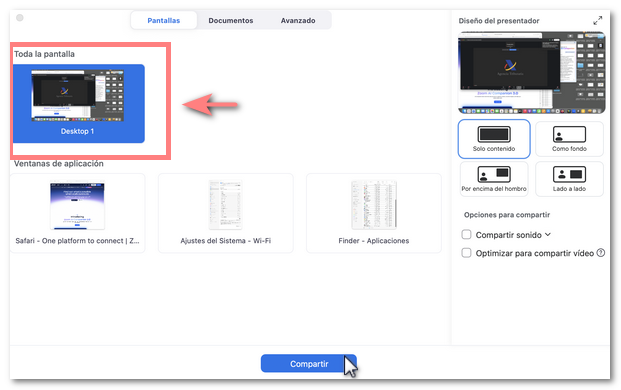
Task: Select the Como fondo presenter layout
Action: [569, 139]
